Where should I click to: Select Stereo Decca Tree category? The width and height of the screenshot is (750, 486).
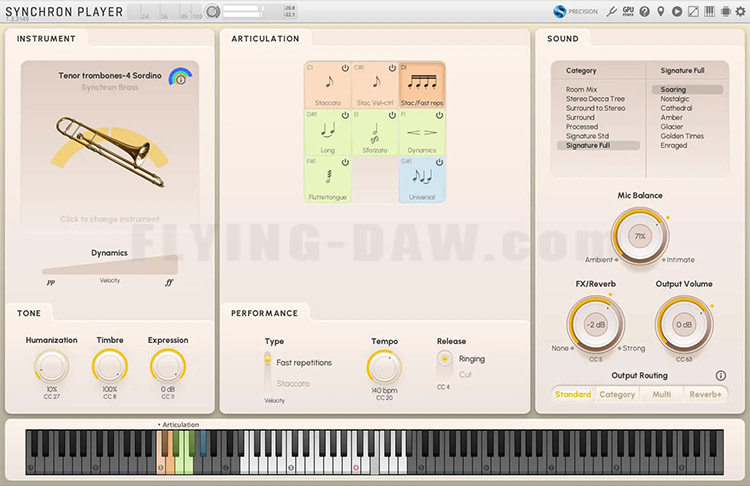pyautogui.click(x=595, y=99)
